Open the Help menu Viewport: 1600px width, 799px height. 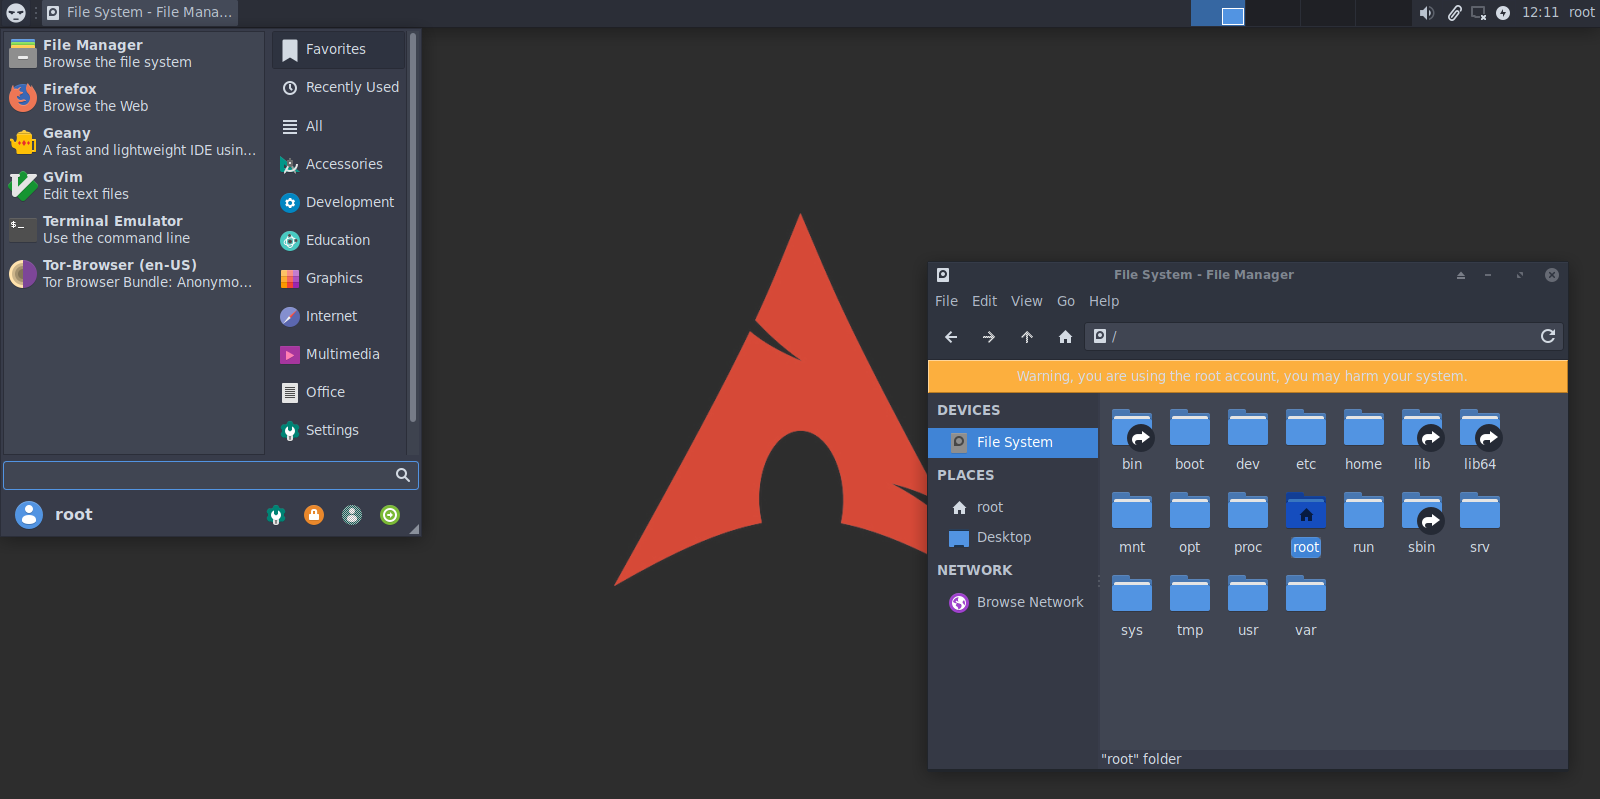(1104, 301)
